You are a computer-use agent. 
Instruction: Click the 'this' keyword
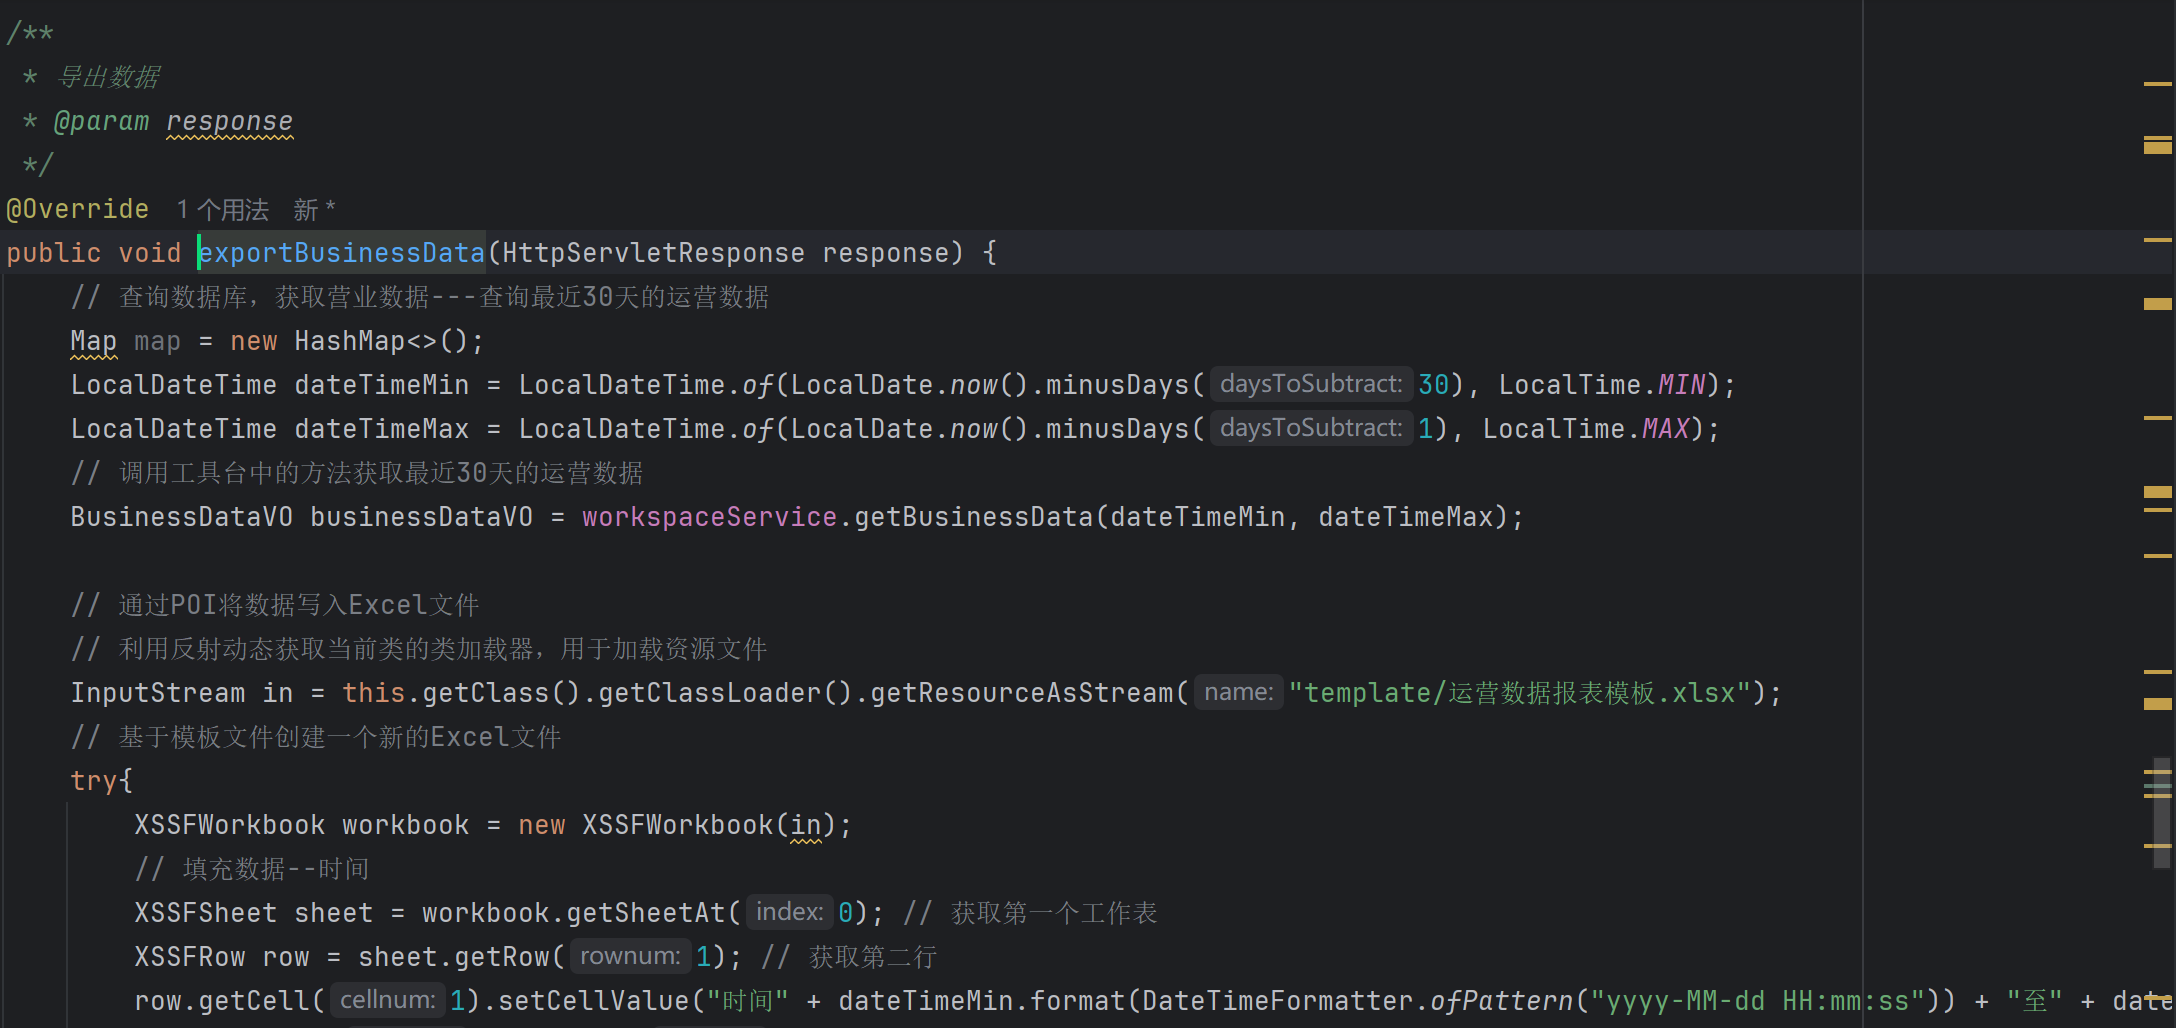click(x=374, y=693)
